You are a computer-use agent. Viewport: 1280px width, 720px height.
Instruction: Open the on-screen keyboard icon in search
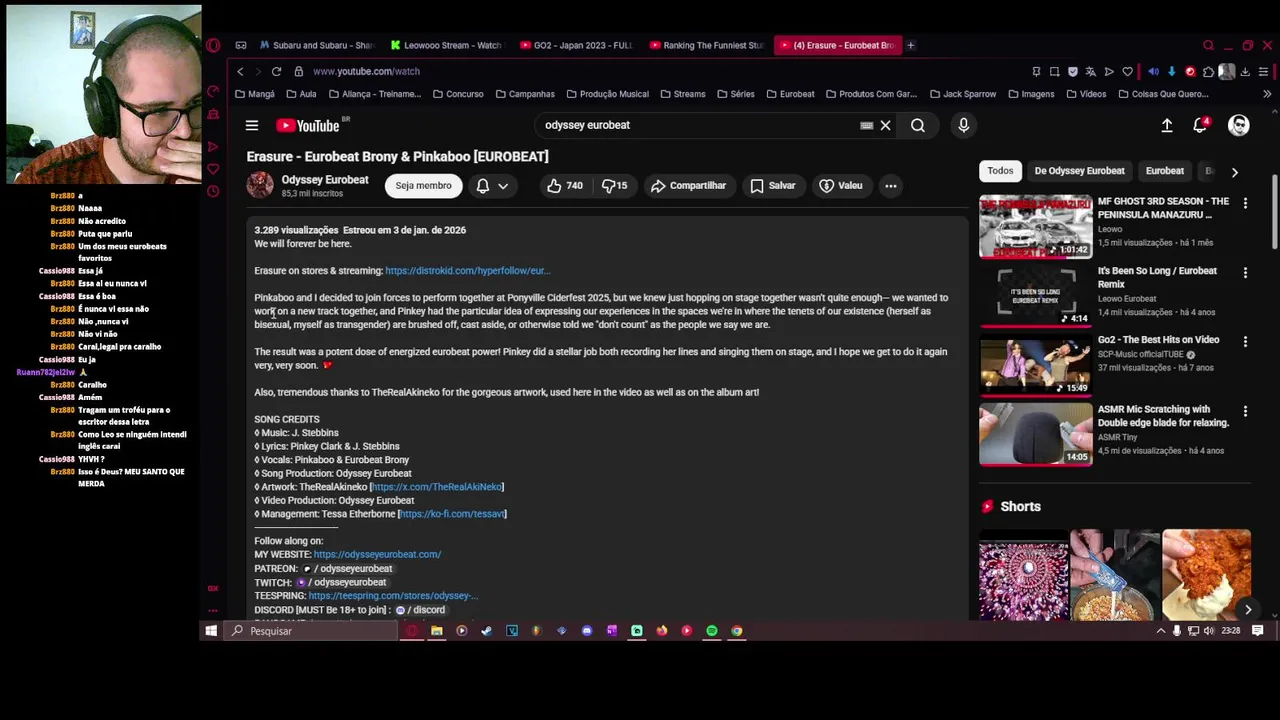point(867,126)
